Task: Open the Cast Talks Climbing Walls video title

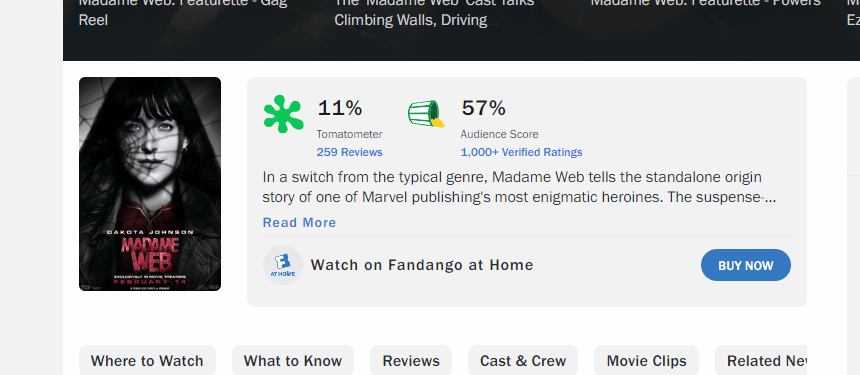Action: point(434,12)
